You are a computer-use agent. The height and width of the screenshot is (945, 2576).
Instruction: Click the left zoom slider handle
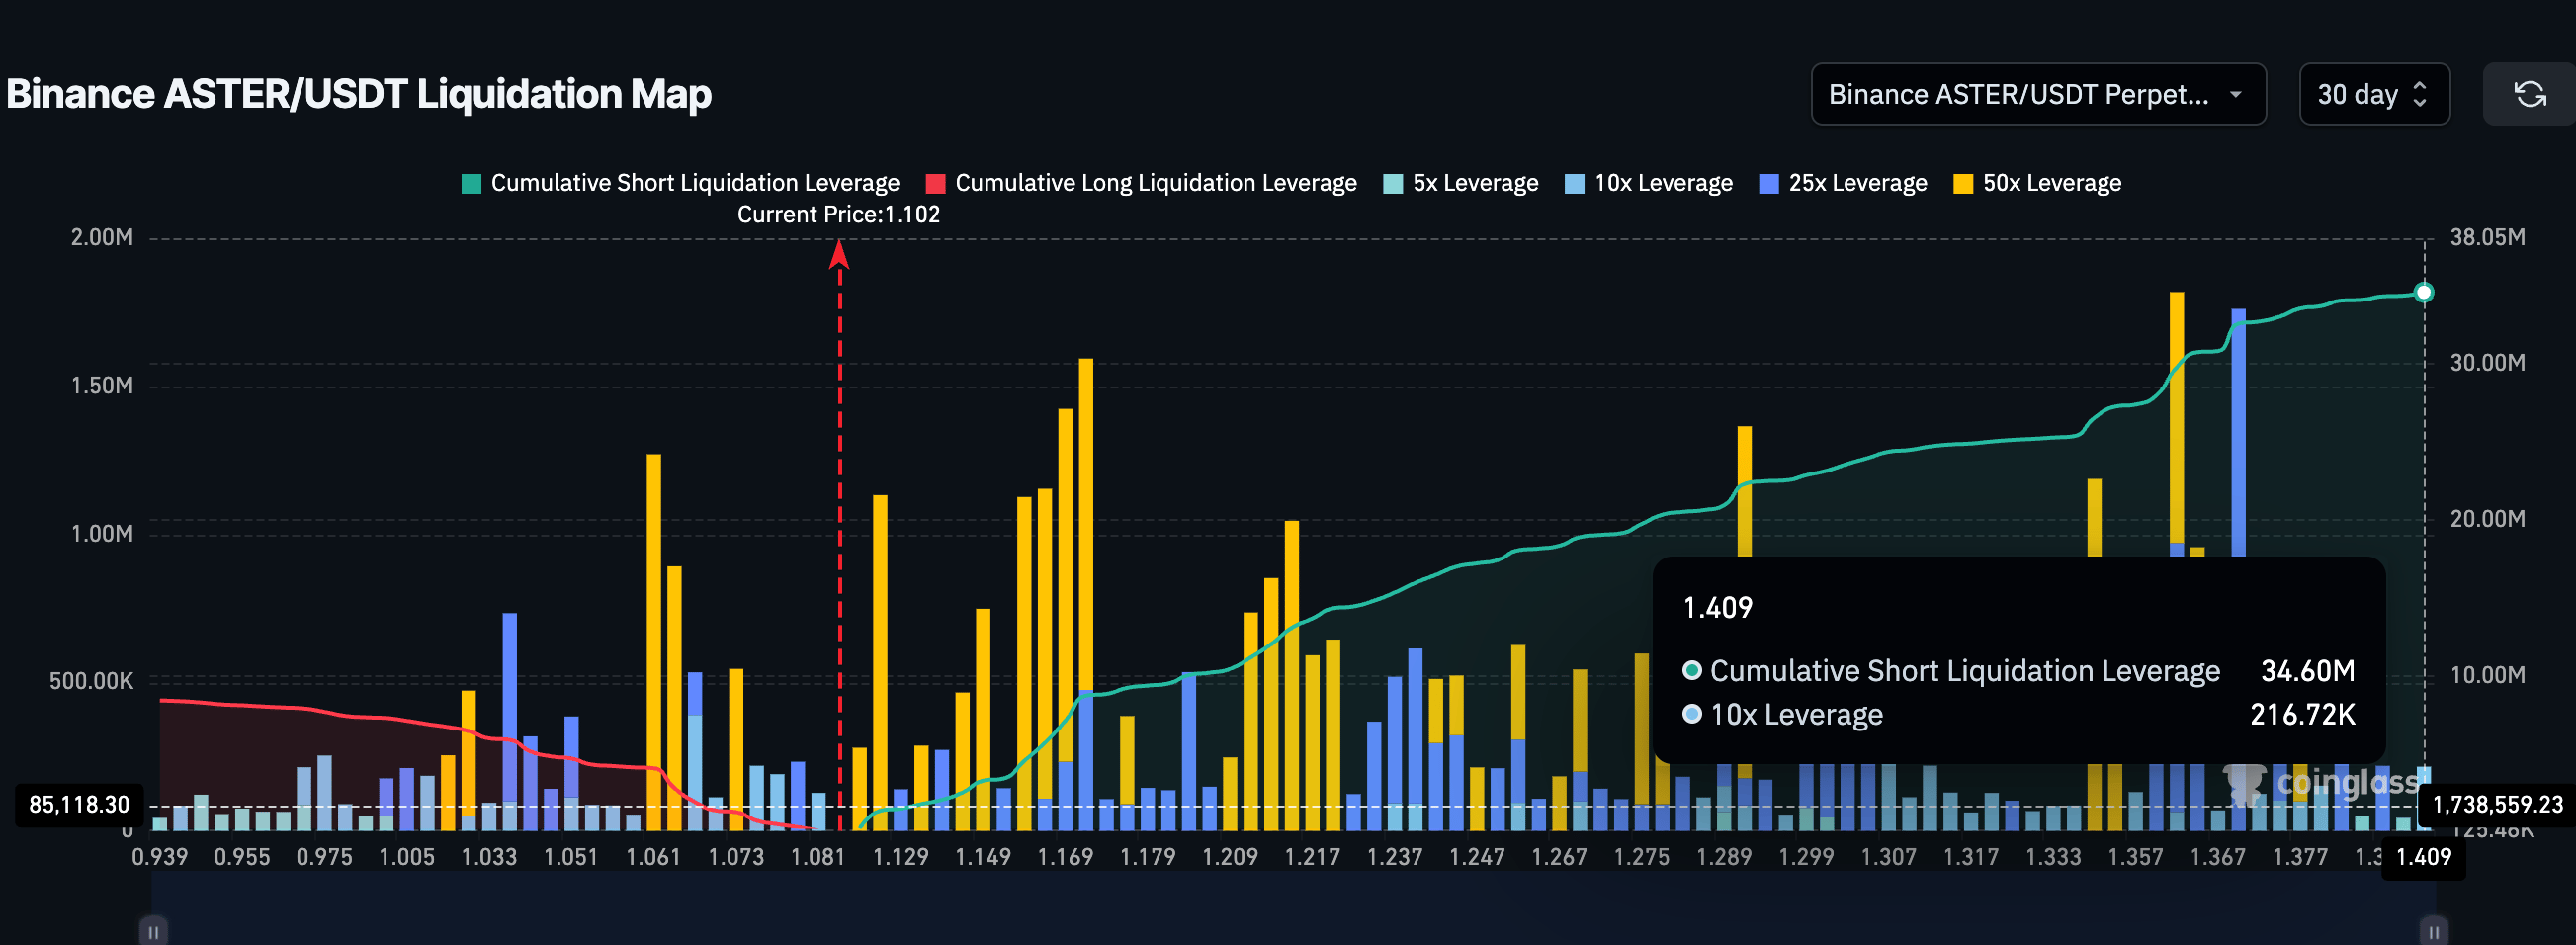coord(153,931)
